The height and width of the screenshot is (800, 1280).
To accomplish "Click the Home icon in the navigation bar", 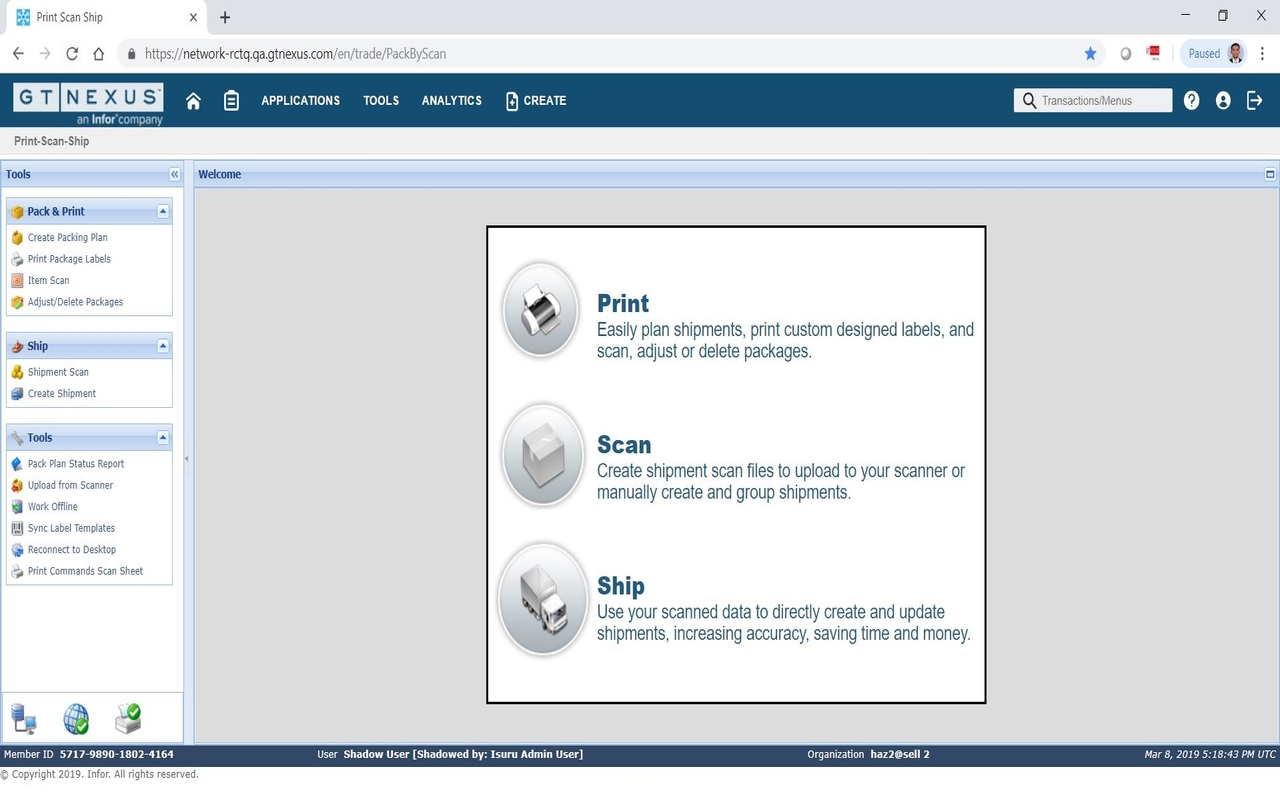I will point(193,100).
